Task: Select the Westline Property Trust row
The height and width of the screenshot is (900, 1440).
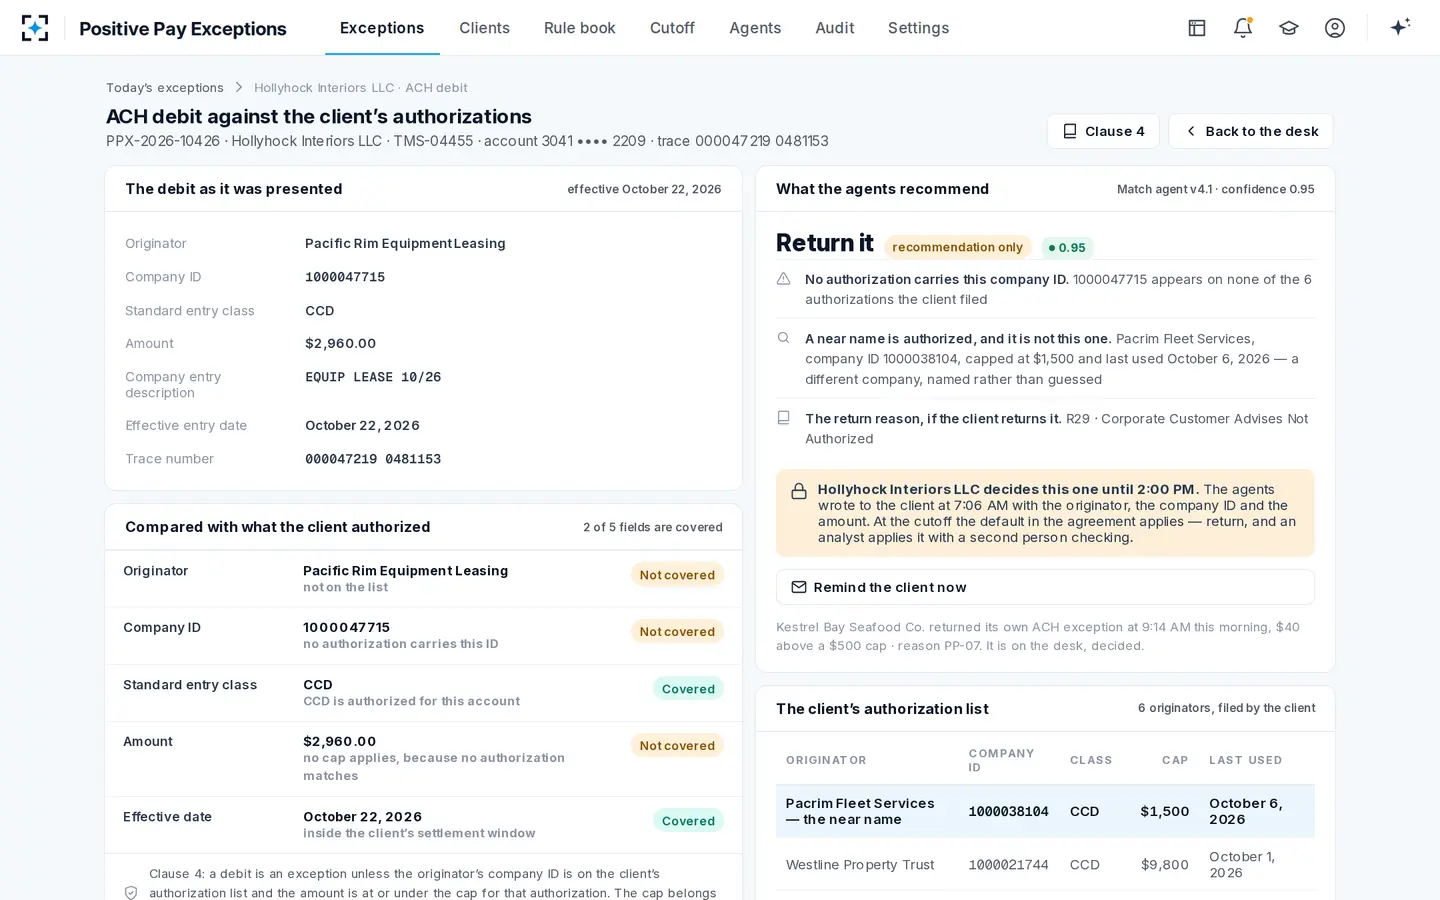Action: (1045, 865)
